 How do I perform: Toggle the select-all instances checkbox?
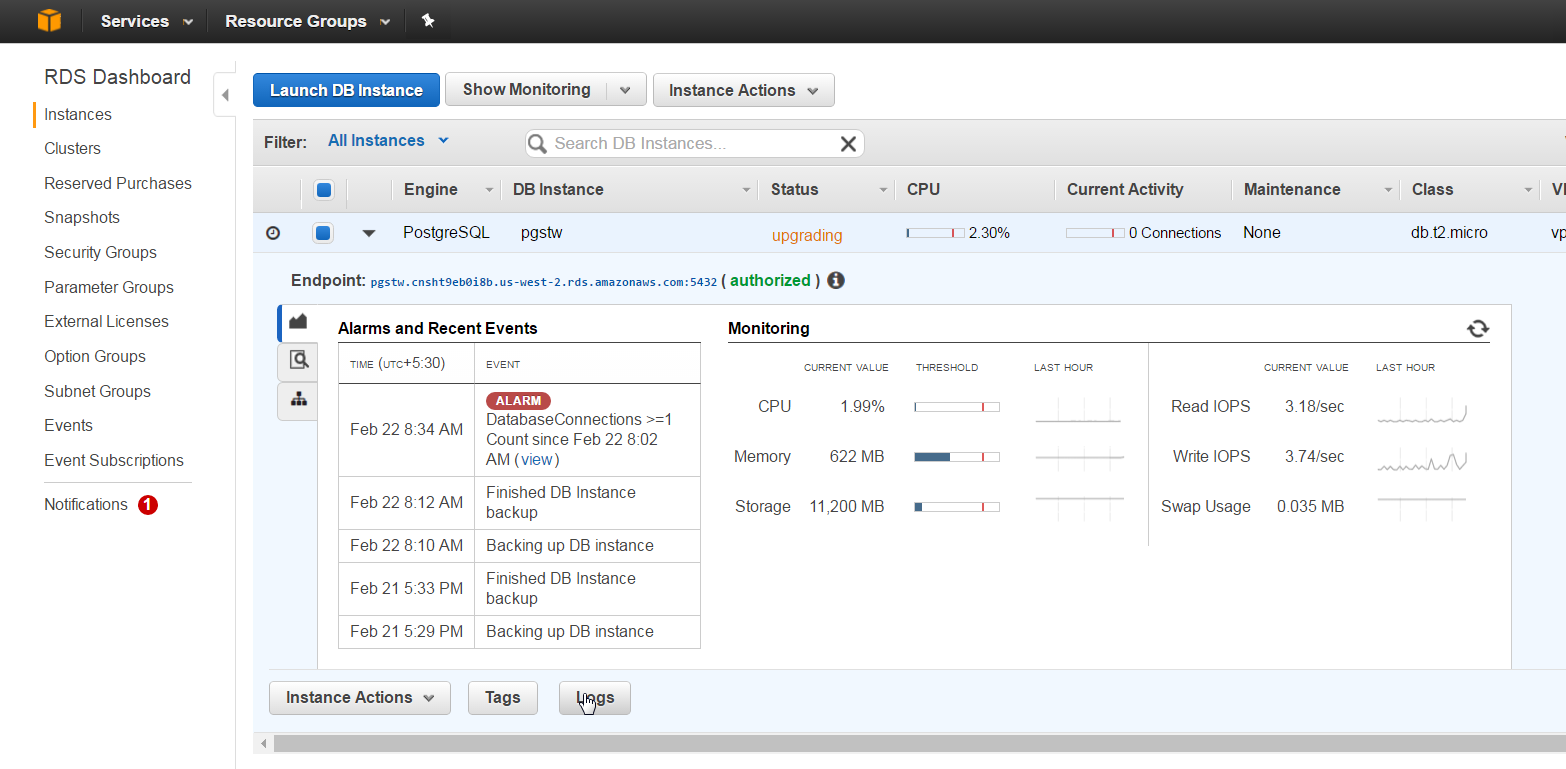(x=324, y=190)
